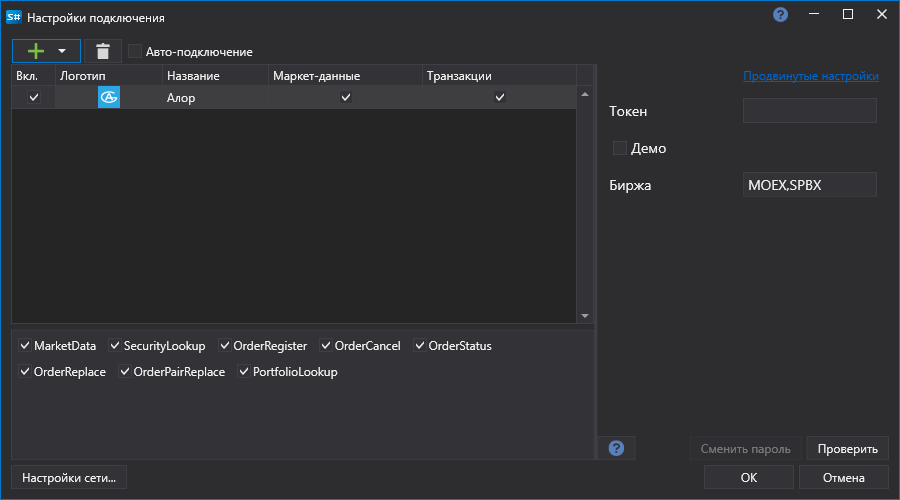This screenshot has height=500, width=900.
Task: Enable the Демо checkbox
Action: [x=620, y=148]
